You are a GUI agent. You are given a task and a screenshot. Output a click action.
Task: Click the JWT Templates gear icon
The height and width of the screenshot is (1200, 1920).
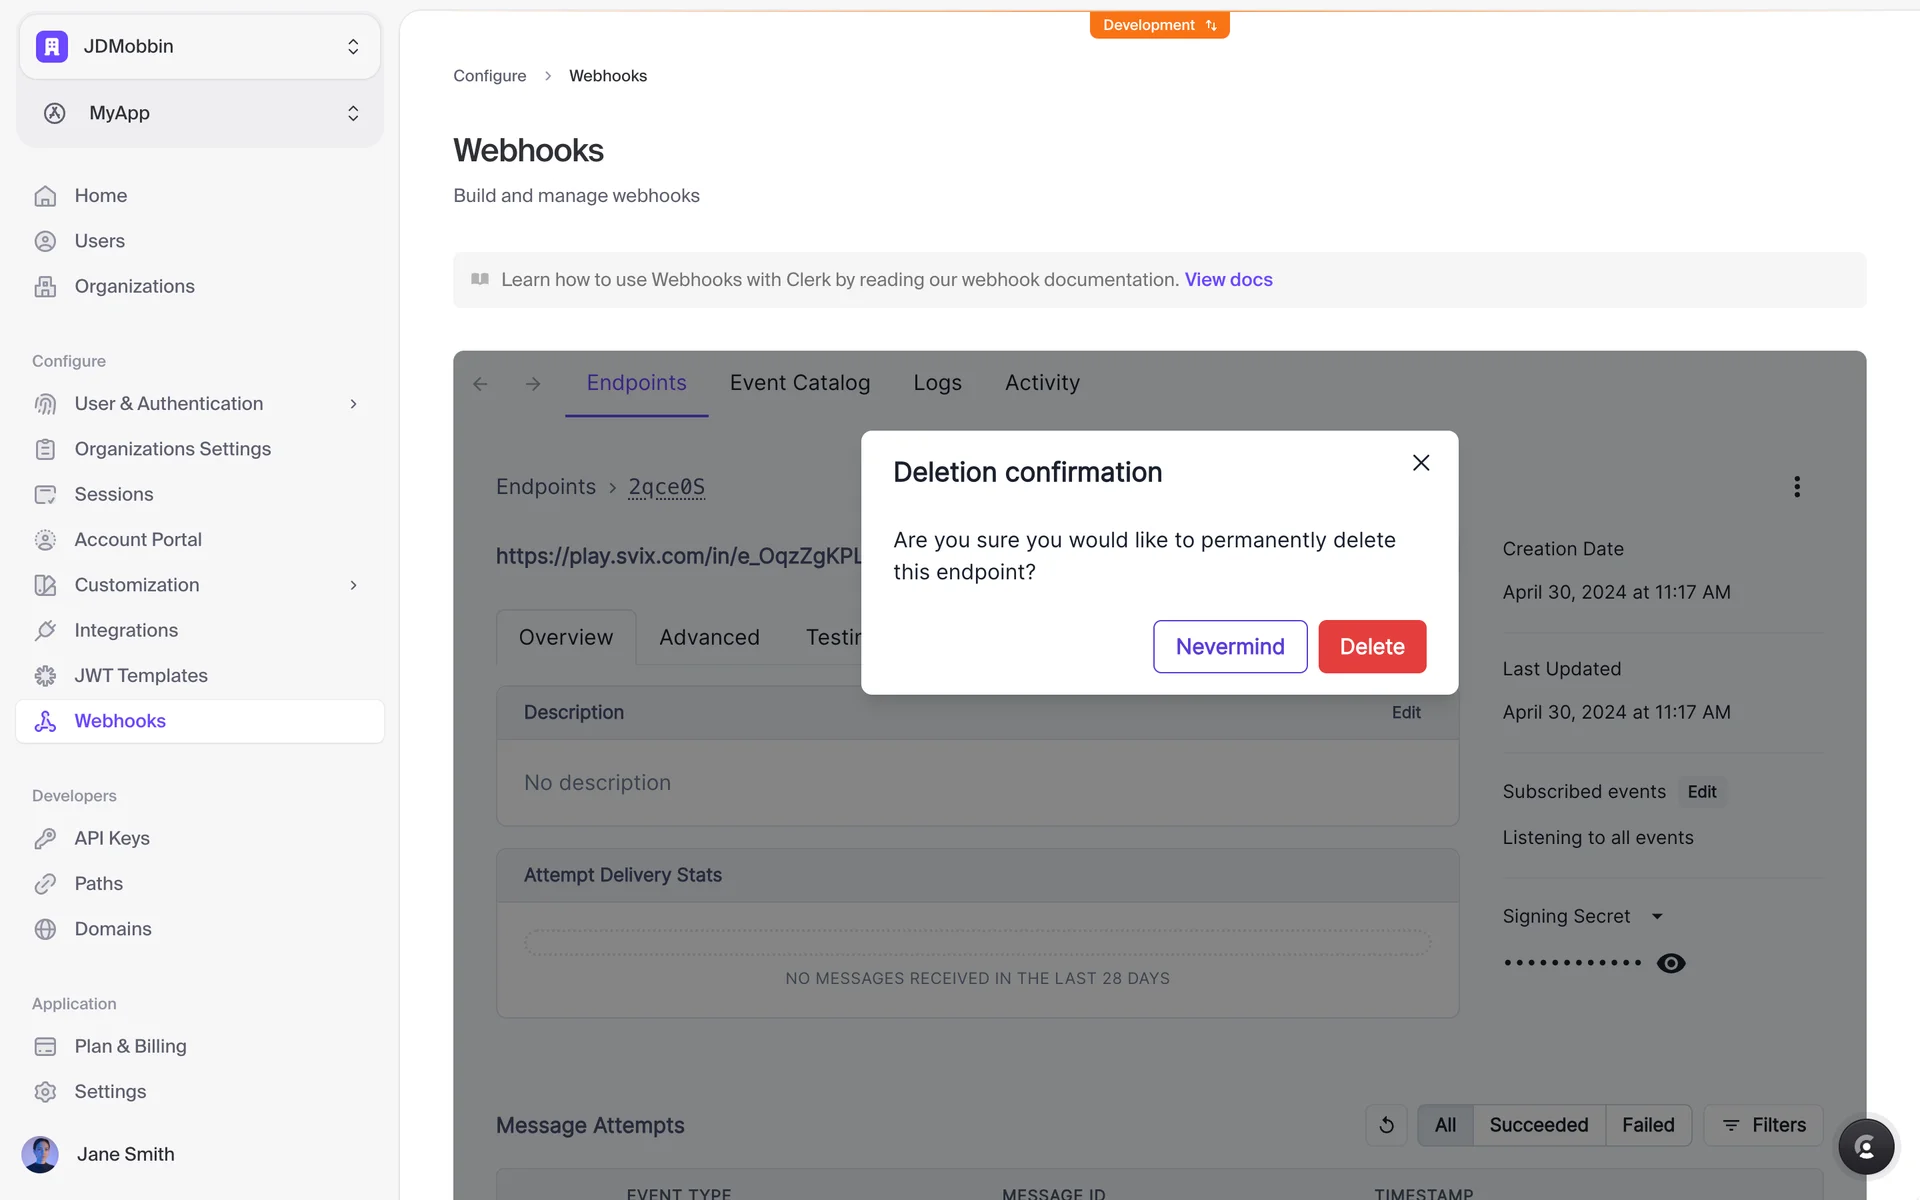(x=45, y=676)
